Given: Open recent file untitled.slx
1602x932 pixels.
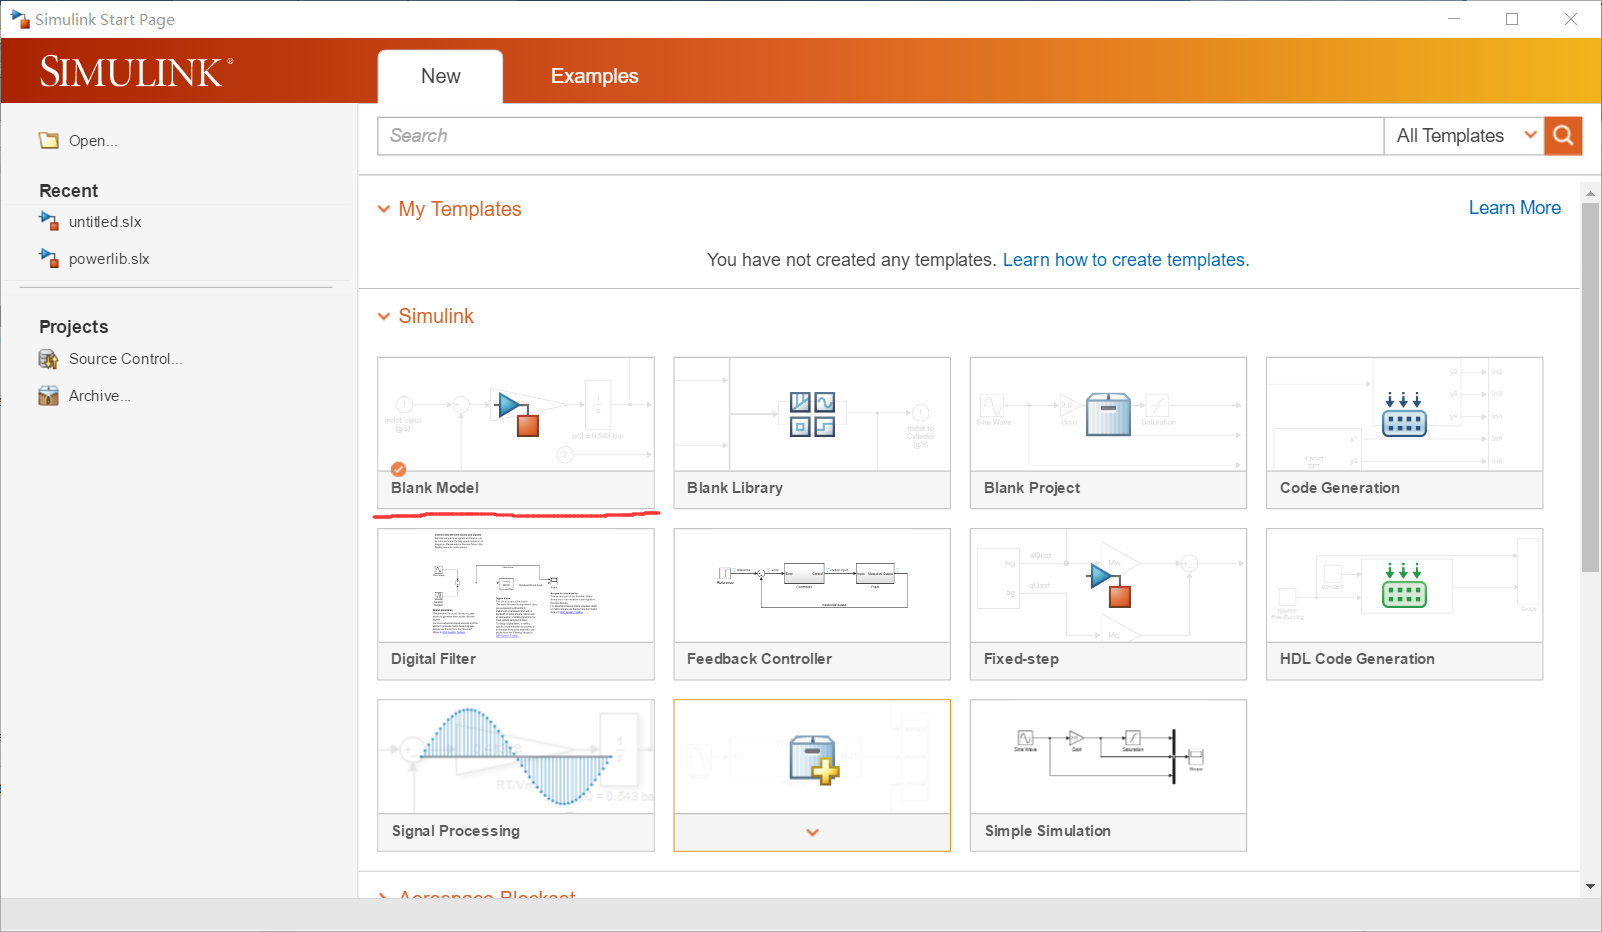Looking at the screenshot, I should pyautogui.click(x=105, y=222).
